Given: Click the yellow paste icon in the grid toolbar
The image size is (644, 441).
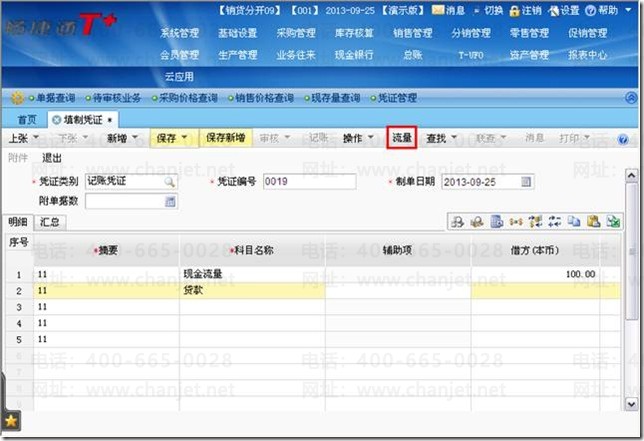Looking at the screenshot, I should point(593,222).
